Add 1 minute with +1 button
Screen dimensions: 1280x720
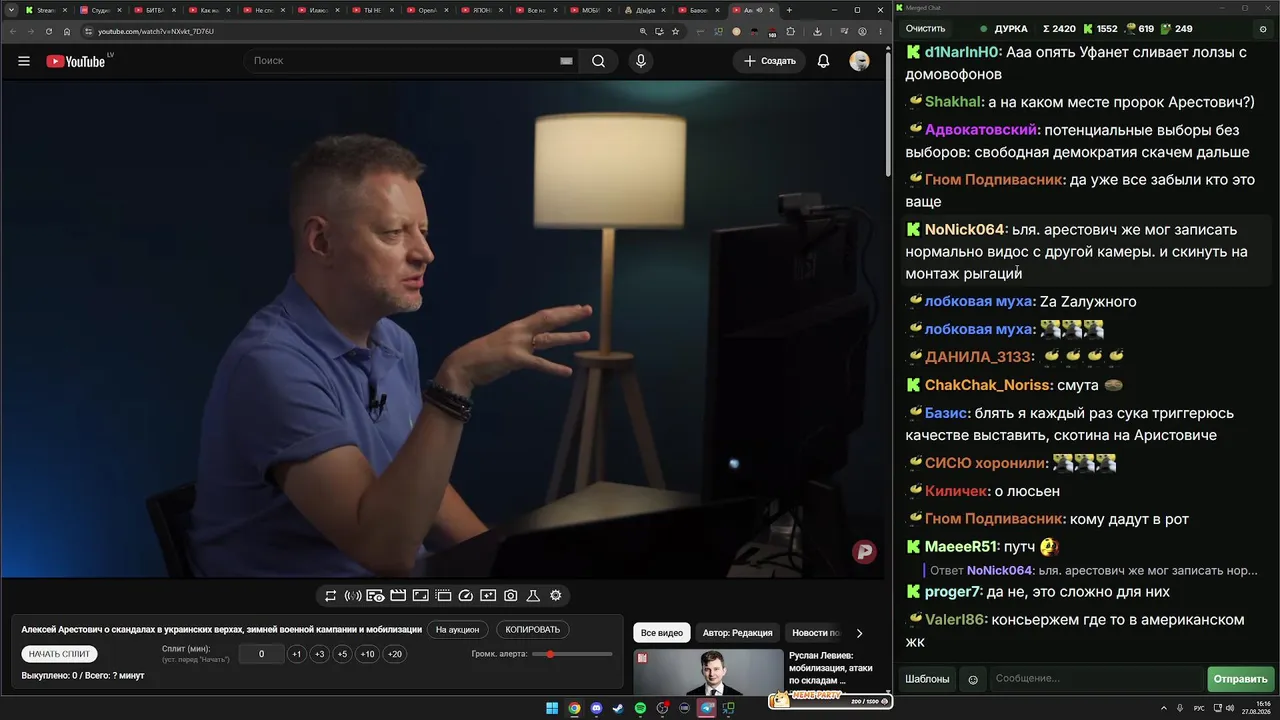click(296, 654)
